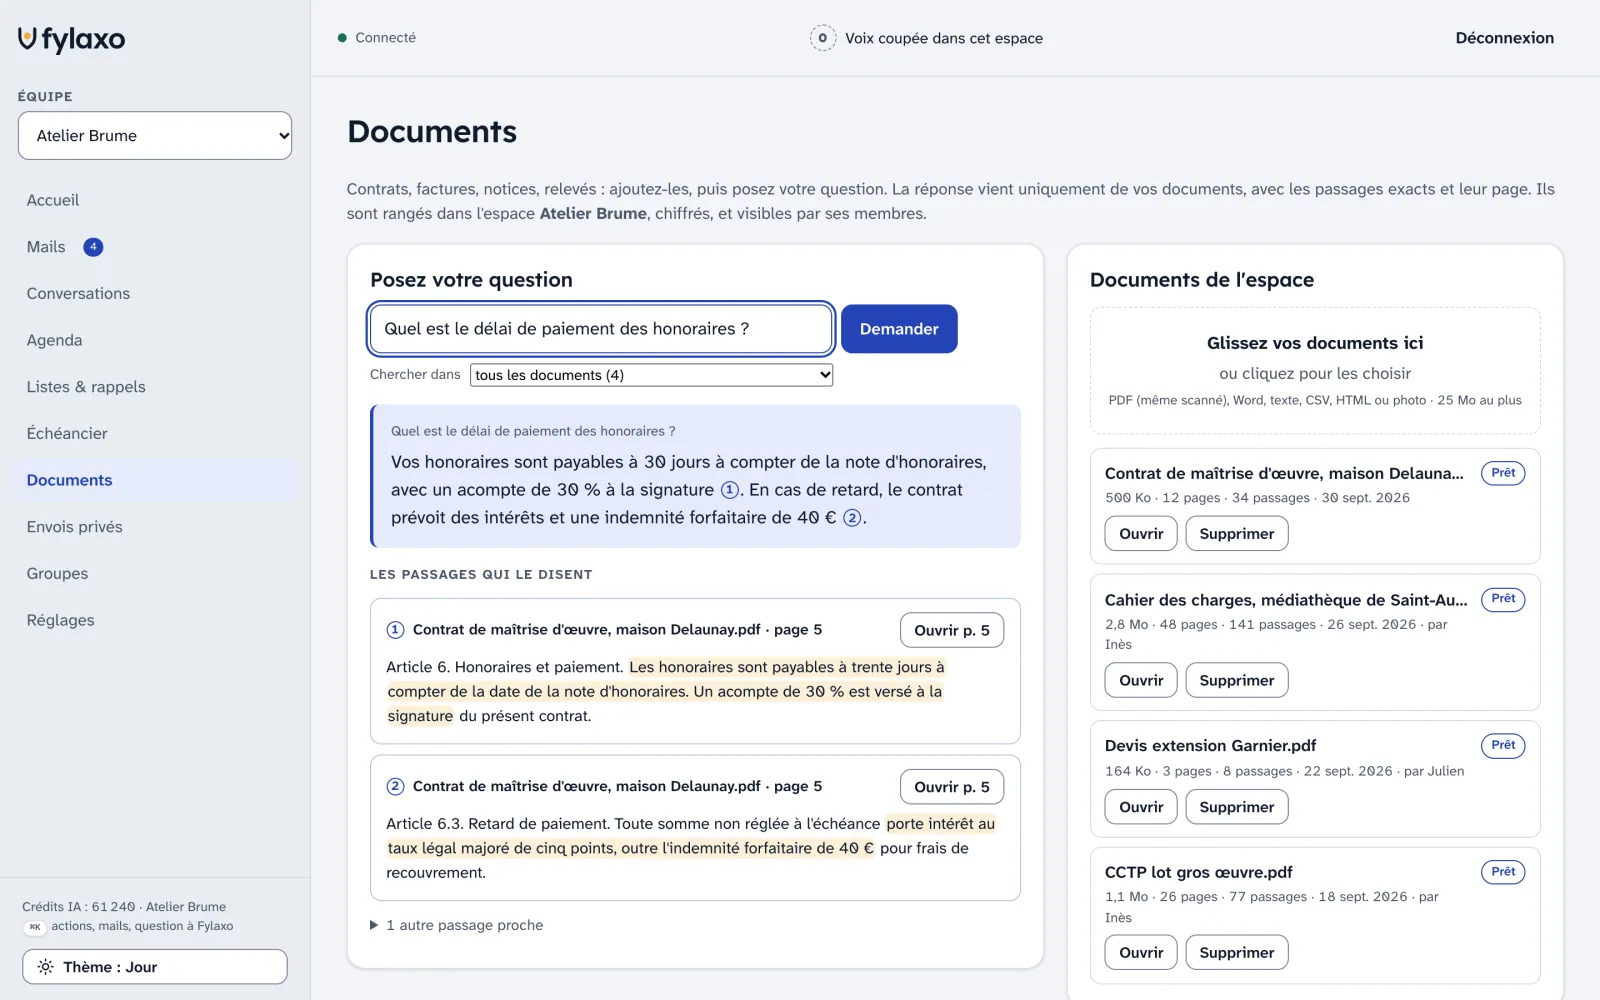The height and width of the screenshot is (1000, 1600).
Task: Expand '1 autre passage proche'
Action: (x=457, y=925)
